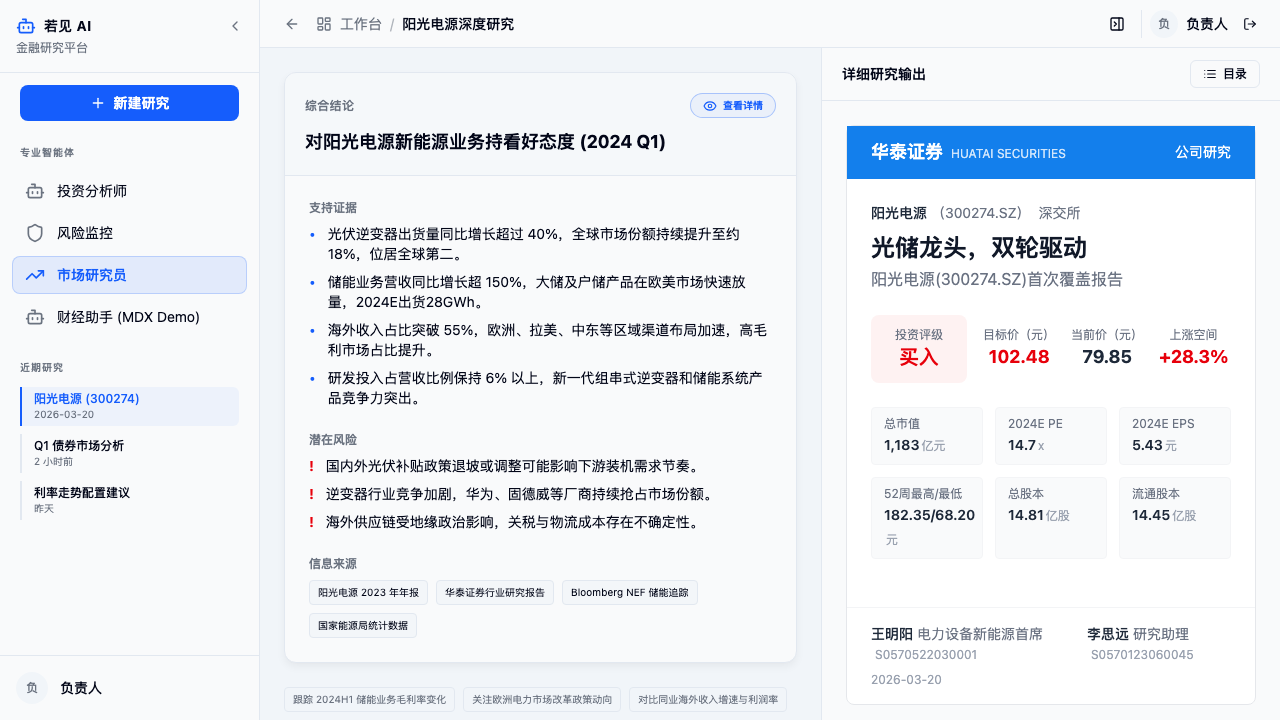Click the current price 79.85
This screenshot has height=720, width=1280.
[x=1107, y=357]
